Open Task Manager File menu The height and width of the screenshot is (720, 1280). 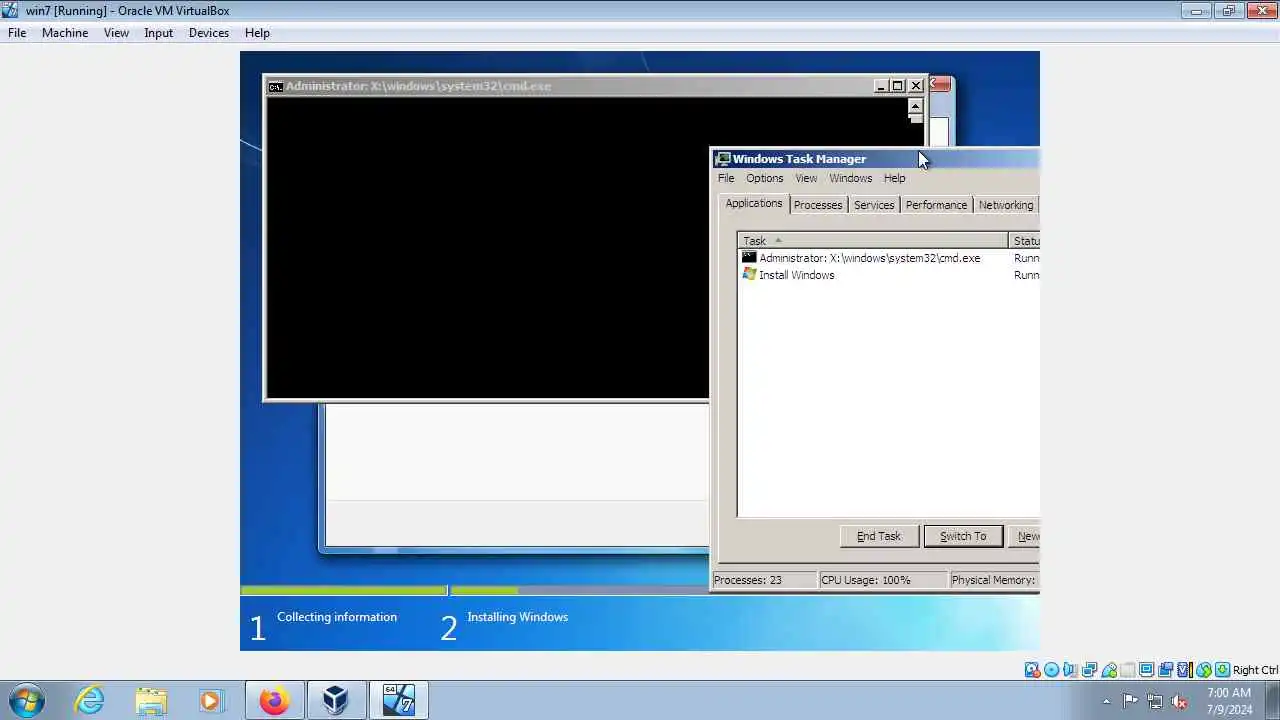coord(726,178)
